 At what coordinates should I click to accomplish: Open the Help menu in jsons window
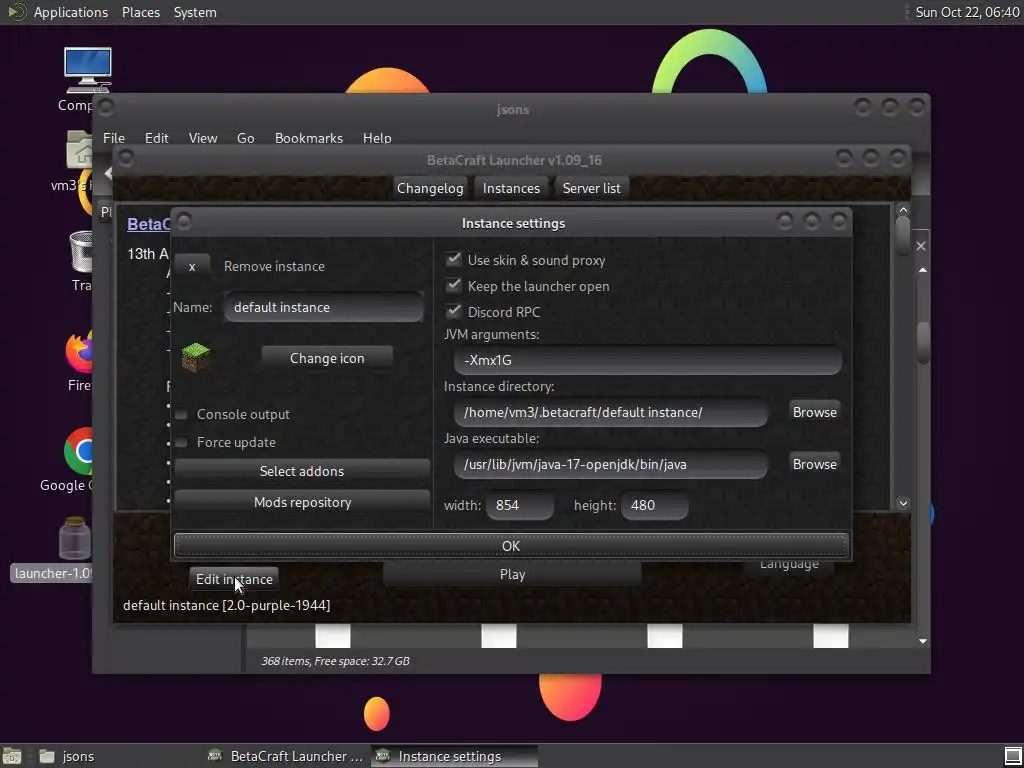[x=377, y=138]
